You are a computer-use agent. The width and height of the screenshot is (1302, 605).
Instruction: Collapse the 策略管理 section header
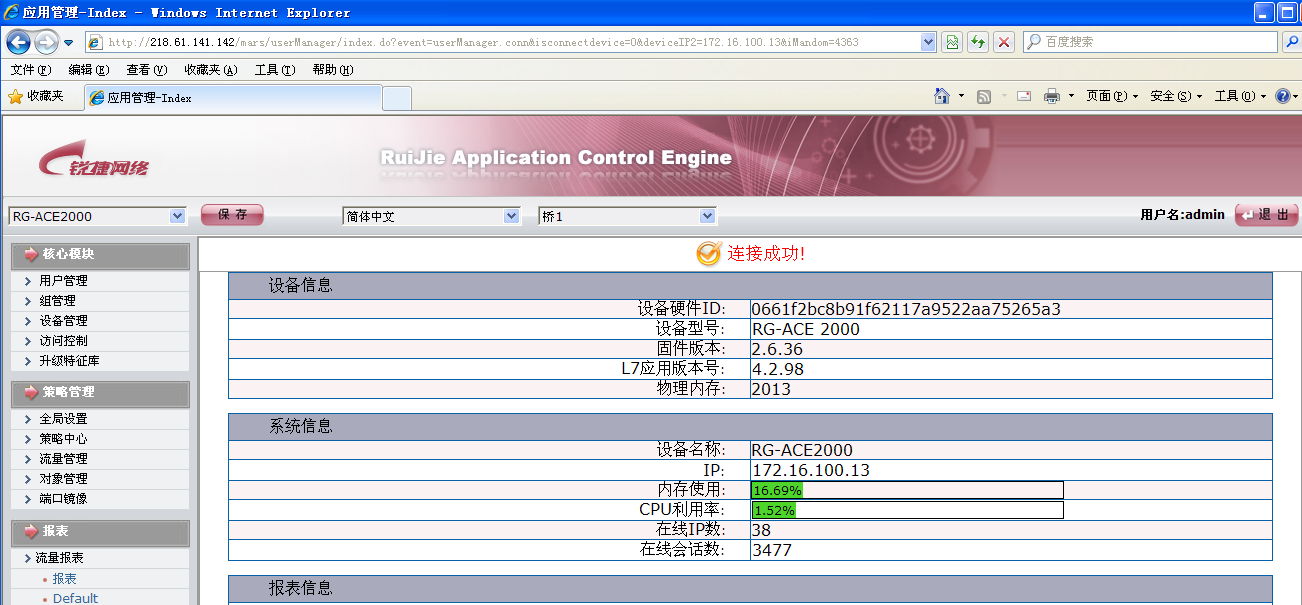(x=99, y=393)
